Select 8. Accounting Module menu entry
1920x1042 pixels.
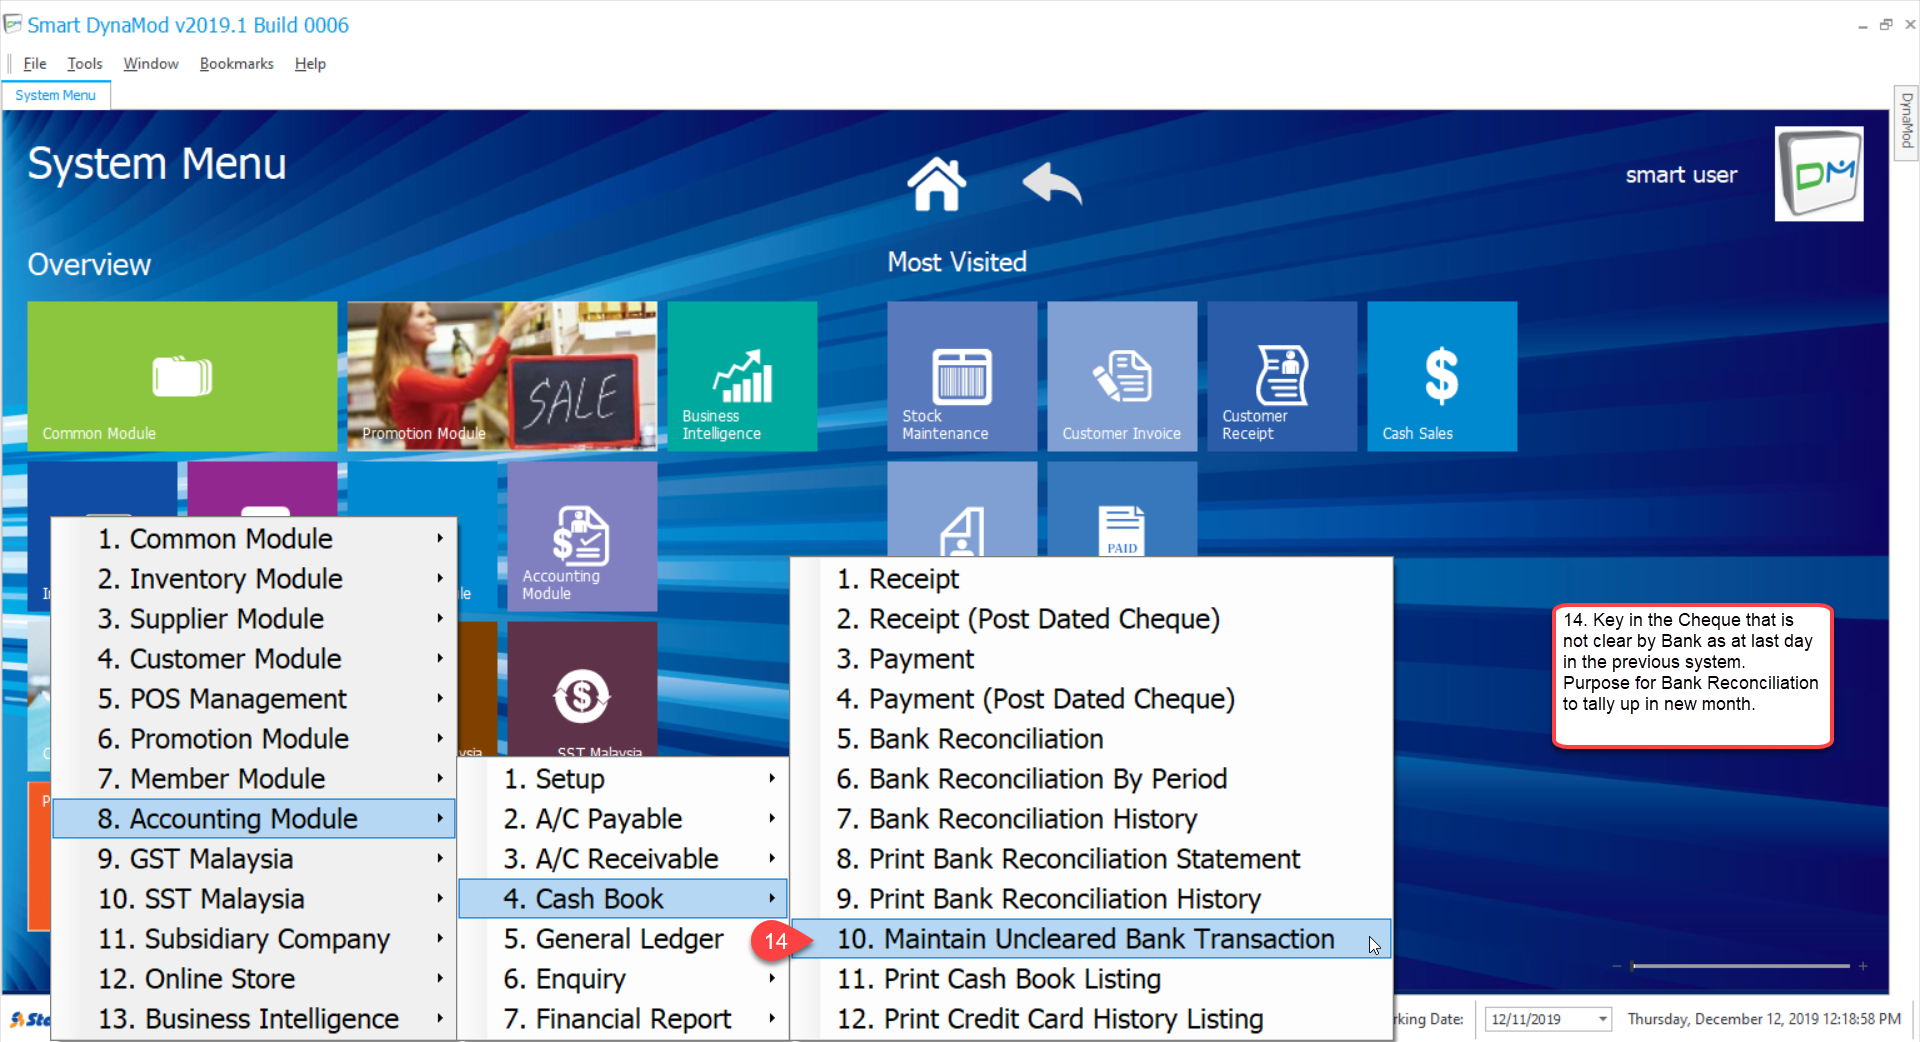pos(254,818)
